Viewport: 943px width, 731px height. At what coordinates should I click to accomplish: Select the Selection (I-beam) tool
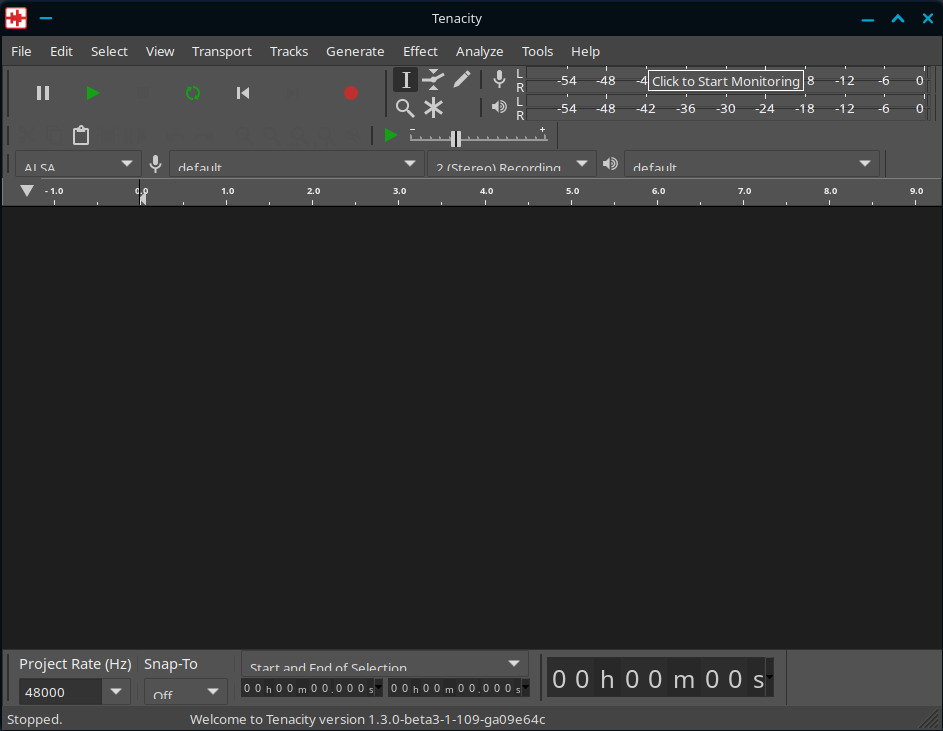coord(405,80)
